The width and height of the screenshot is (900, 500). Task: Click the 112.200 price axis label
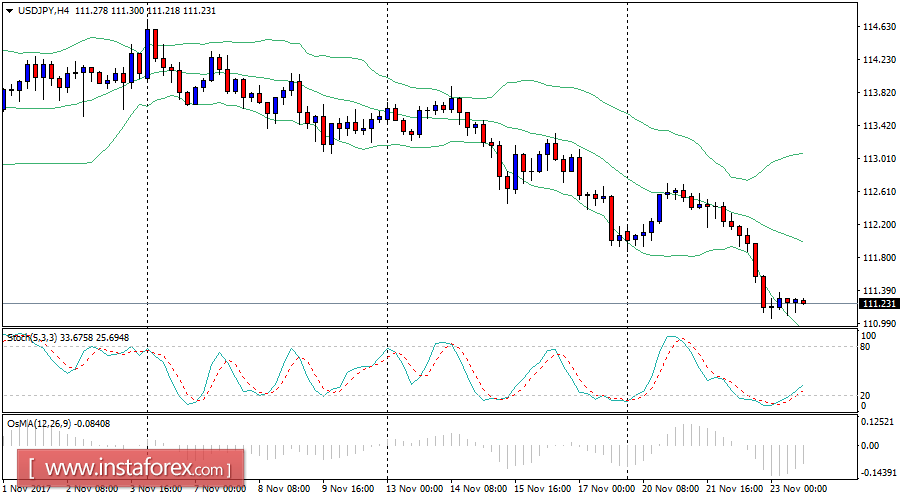pos(879,225)
